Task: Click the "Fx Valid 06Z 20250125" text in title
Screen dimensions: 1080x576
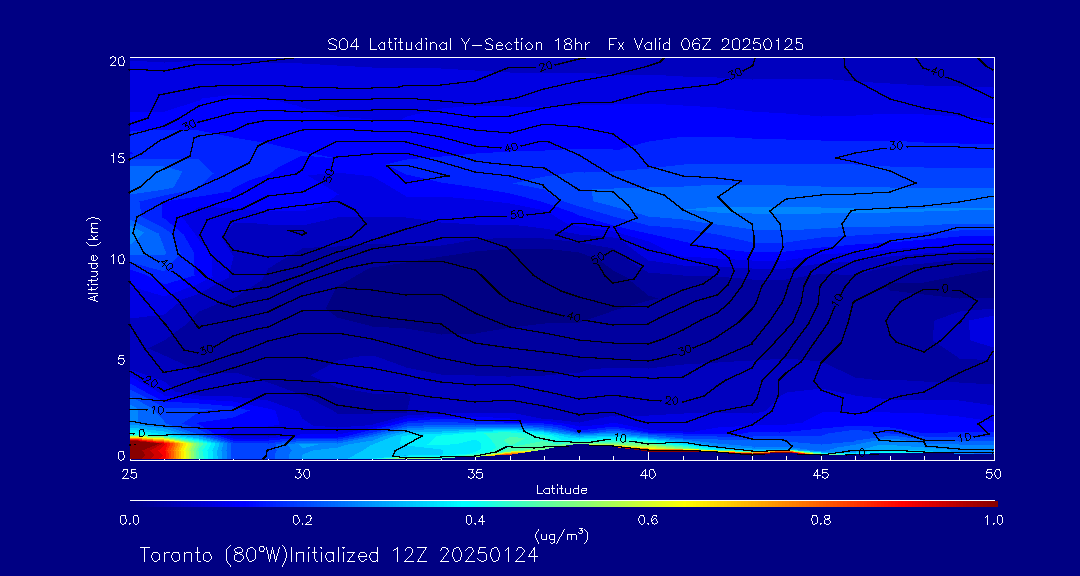Action: (706, 45)
